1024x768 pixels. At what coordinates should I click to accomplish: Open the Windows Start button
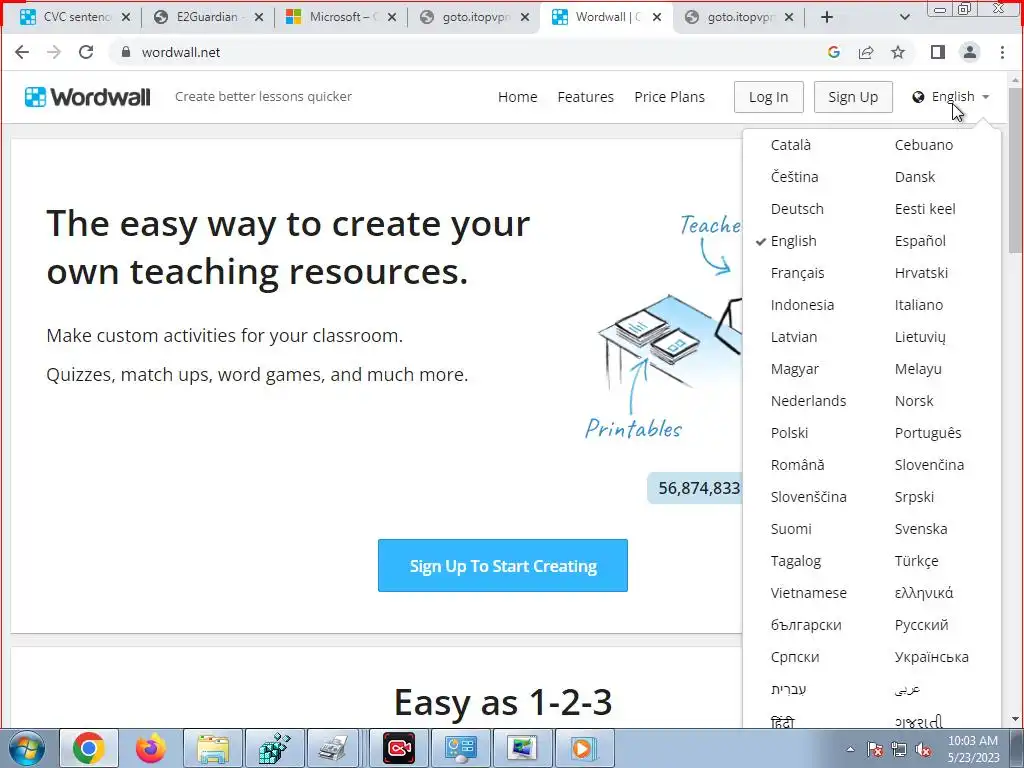pos(27,748)
